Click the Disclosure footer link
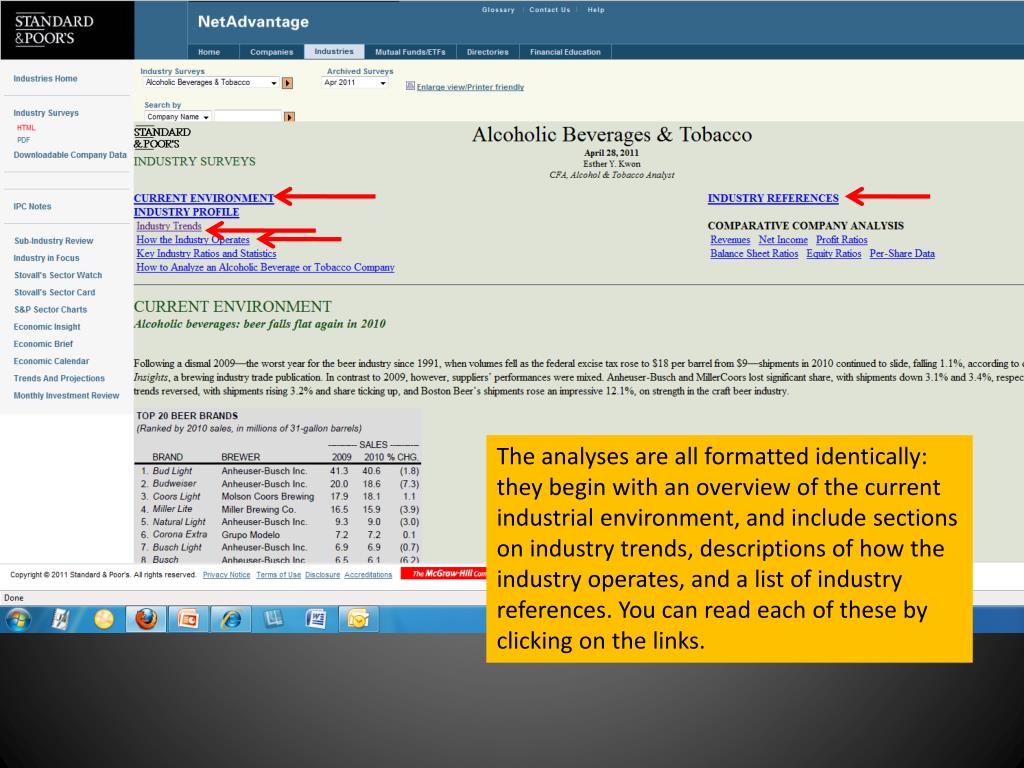This screenshot has height=768, width=1024. [x=323, y=575]
